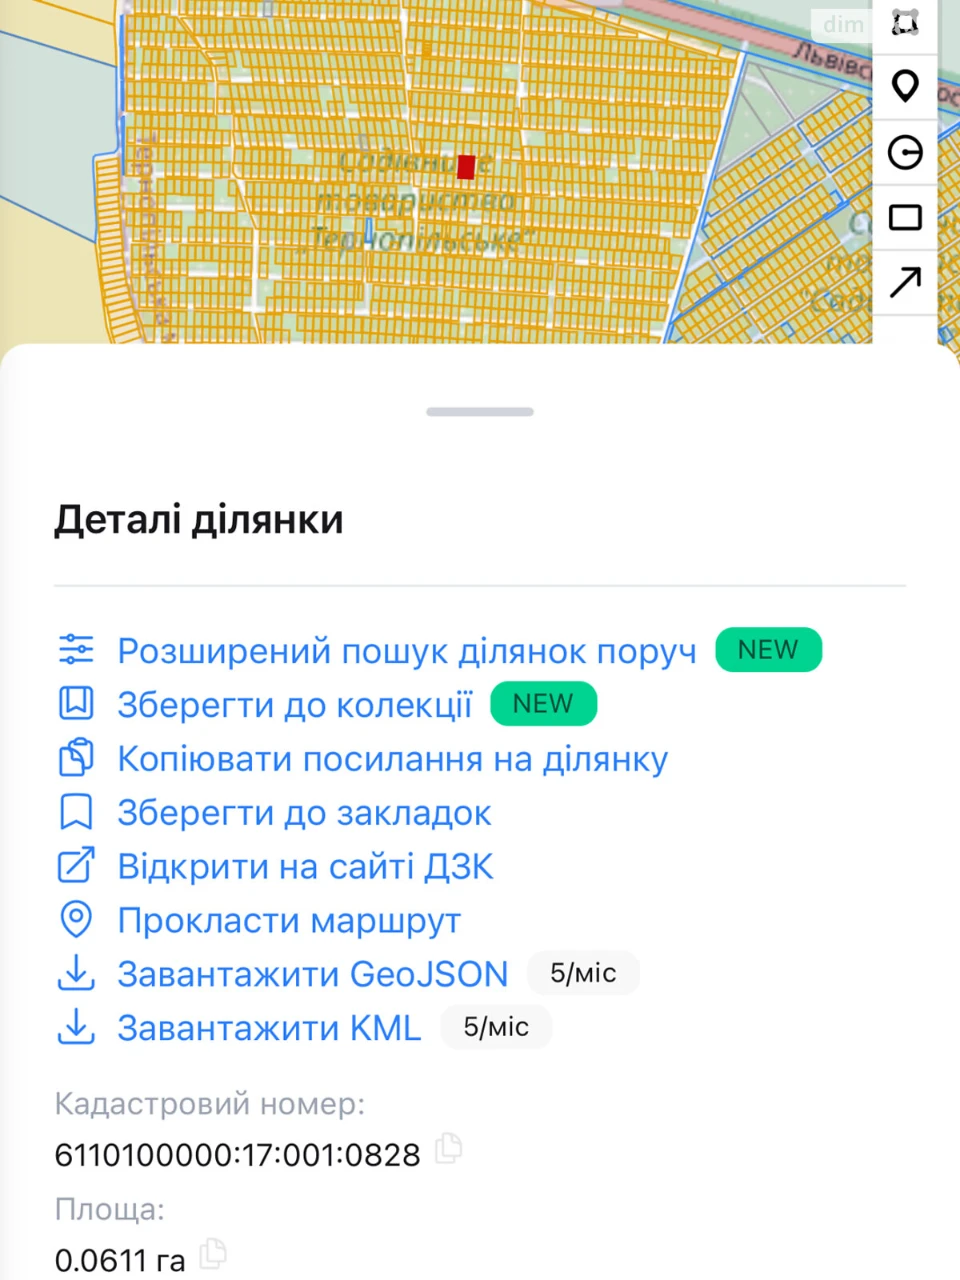Tap the location marker tool icon
The width and height of the screenshot is (960, 1280).
pyautogui.click(x=905, y=87)
